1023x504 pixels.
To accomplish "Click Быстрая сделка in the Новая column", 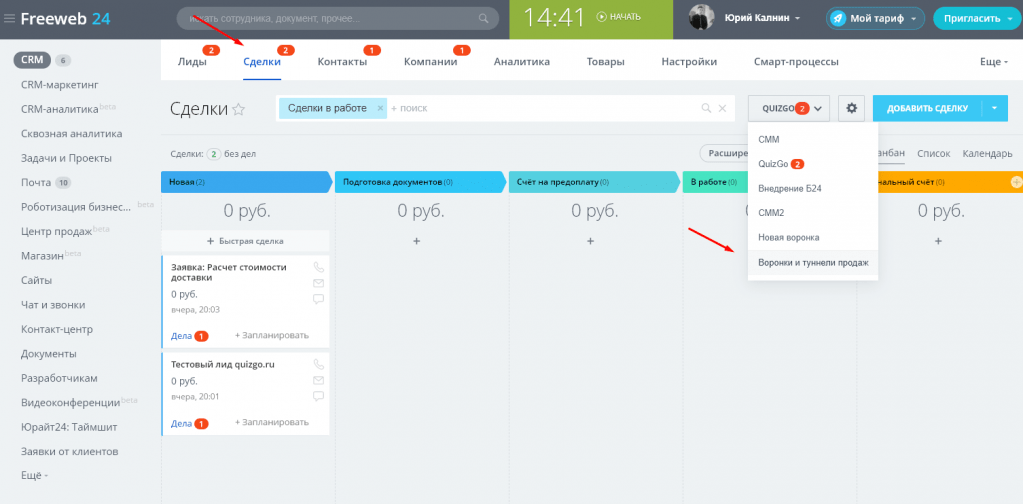I will [x=245, y=241].
